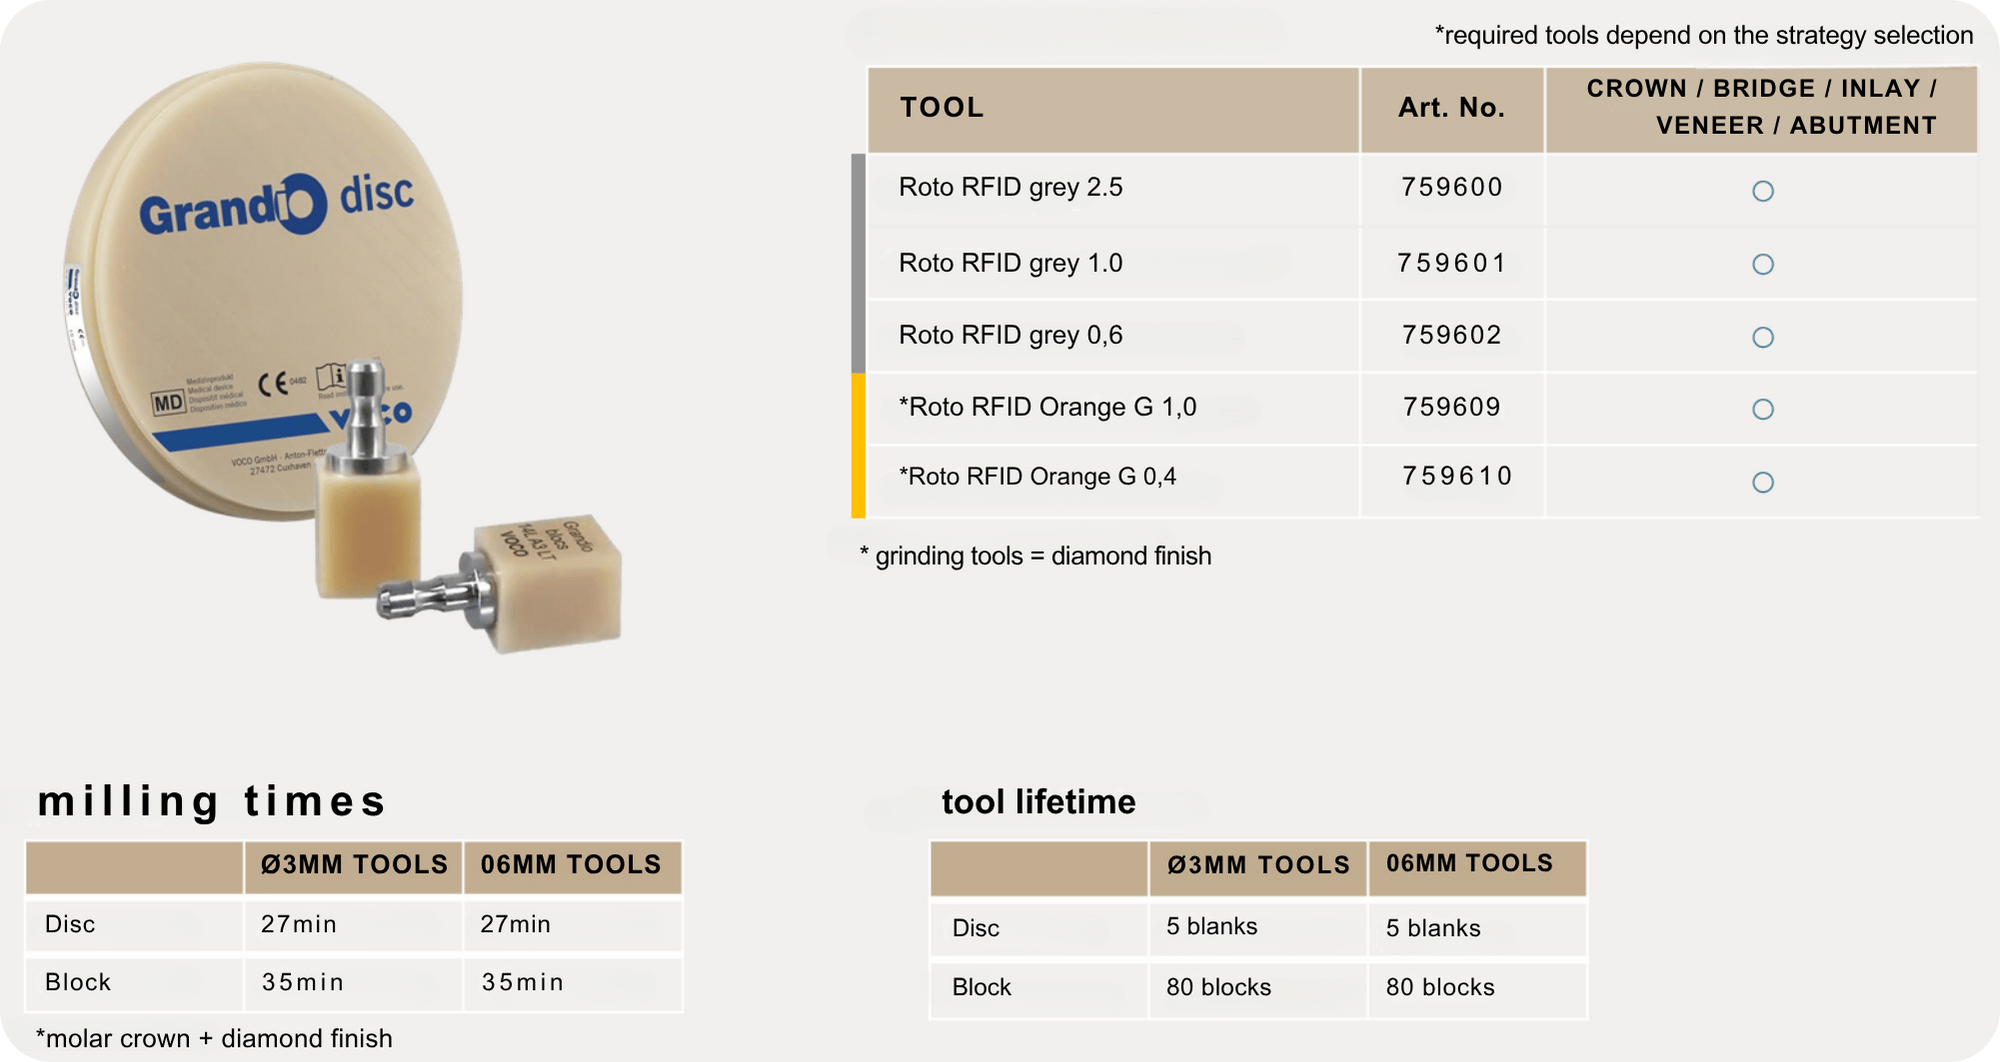2000x1062 pixels.
Task: Click 06MM TOOLS header in milling times
Action: click(571, 865)
